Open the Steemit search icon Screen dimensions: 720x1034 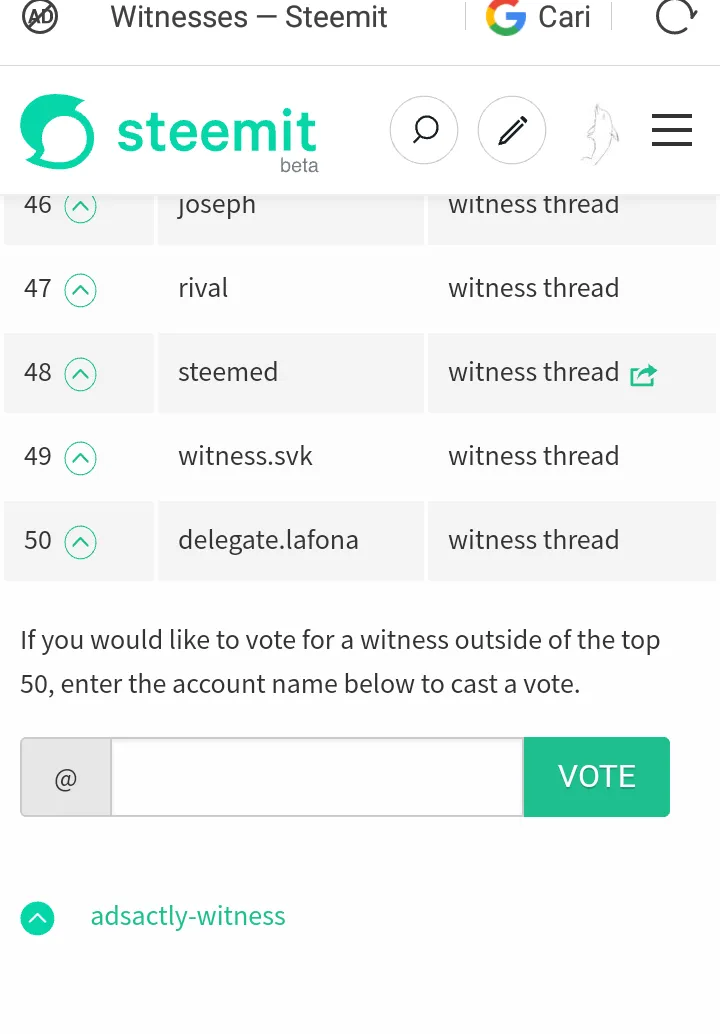point(424,130)
